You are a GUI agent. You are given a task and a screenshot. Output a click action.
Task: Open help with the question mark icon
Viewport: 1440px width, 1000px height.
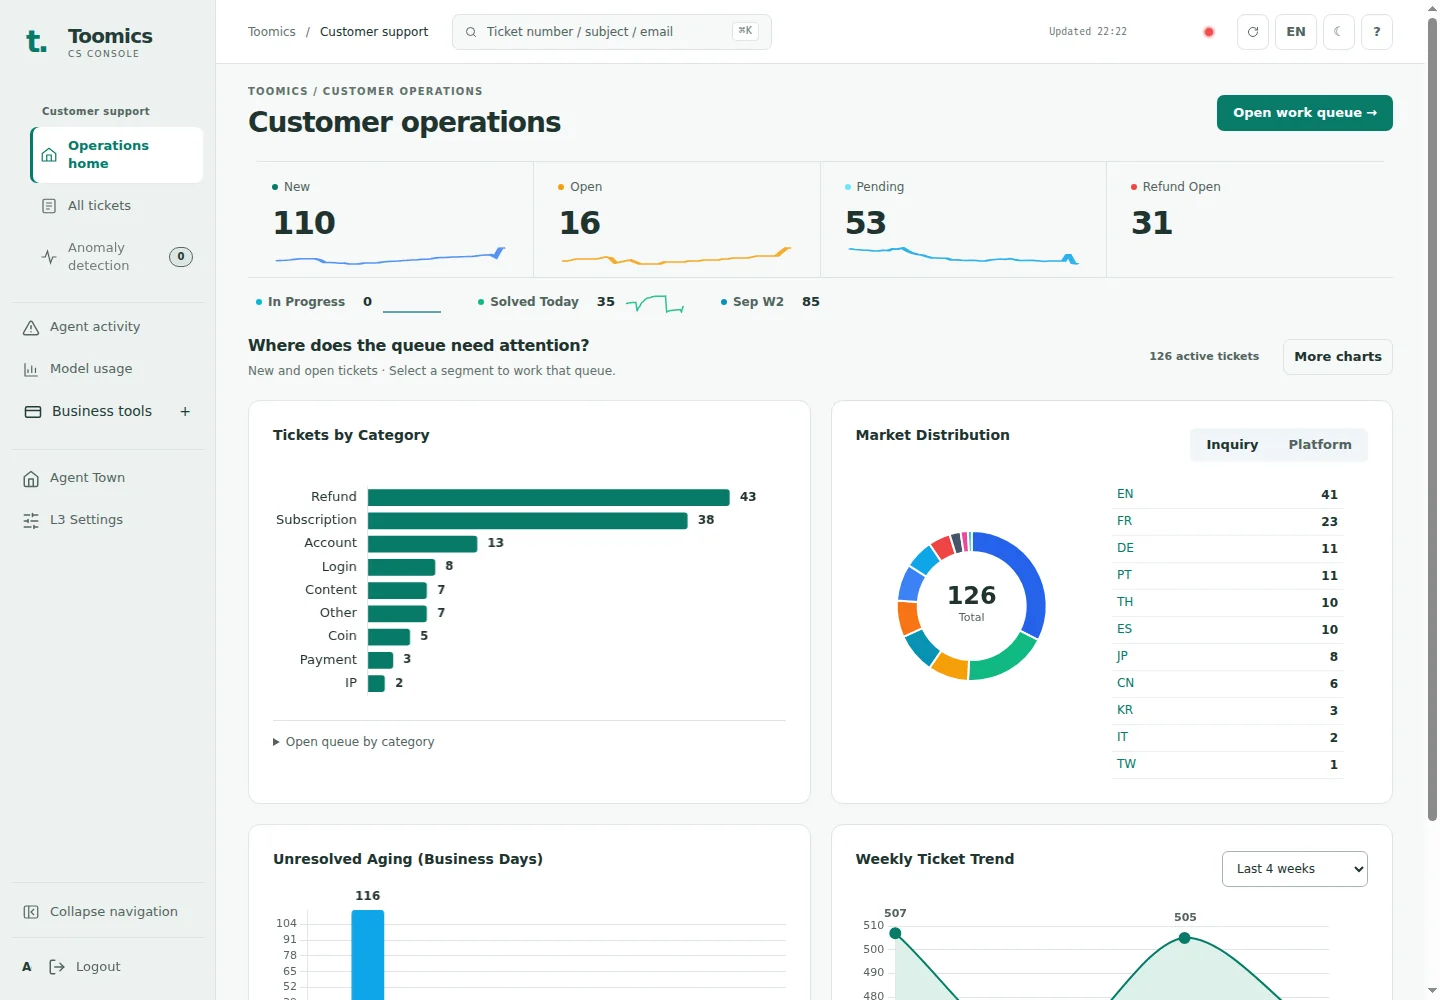[x=1377, y=32]
